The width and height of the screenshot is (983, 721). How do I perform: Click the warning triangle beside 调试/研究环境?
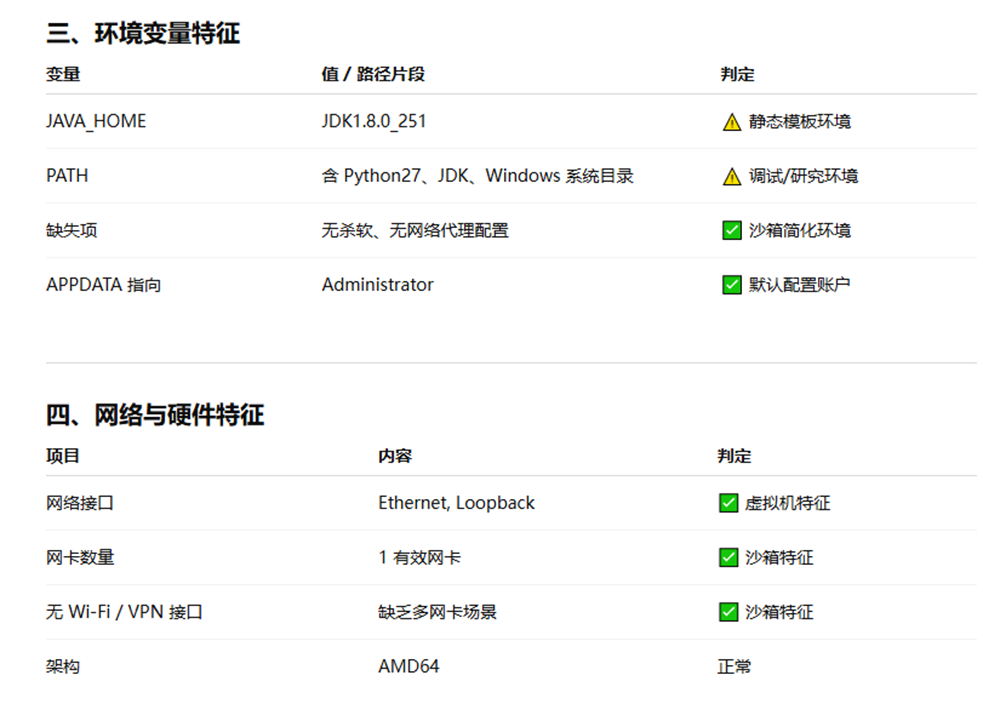732,176
